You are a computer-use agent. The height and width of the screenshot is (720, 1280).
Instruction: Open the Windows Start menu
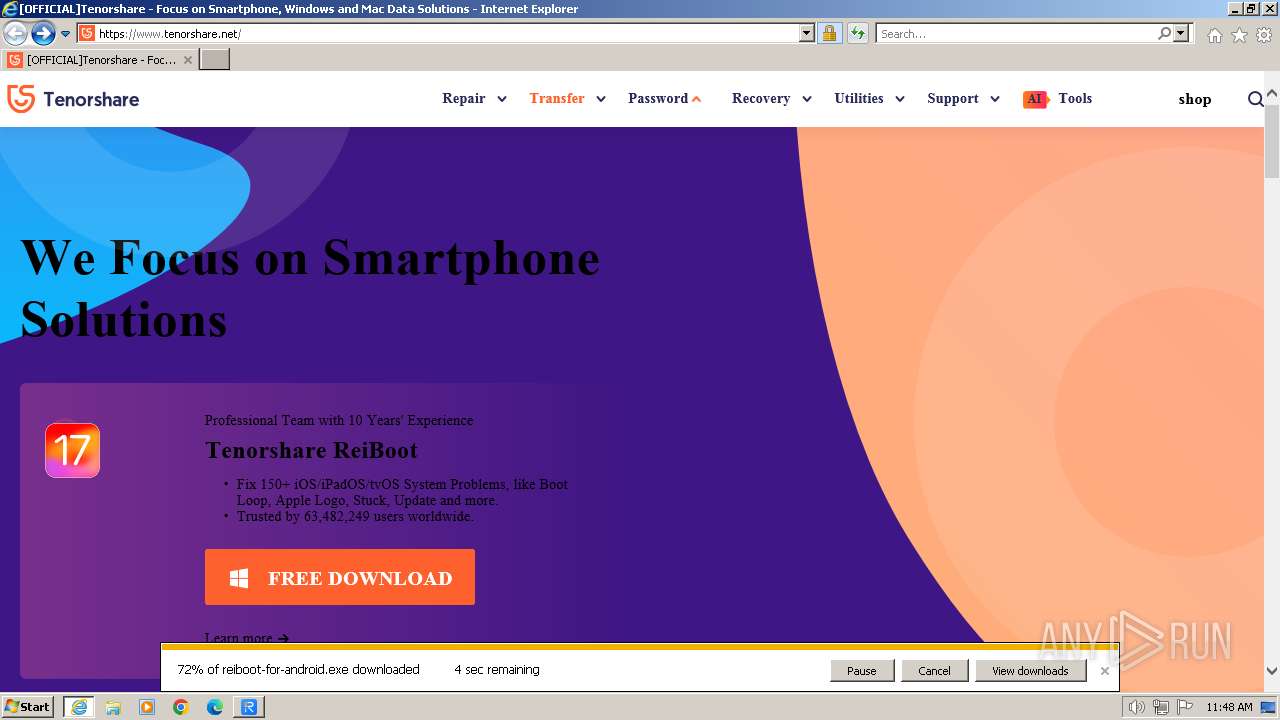tap(28, 707)
